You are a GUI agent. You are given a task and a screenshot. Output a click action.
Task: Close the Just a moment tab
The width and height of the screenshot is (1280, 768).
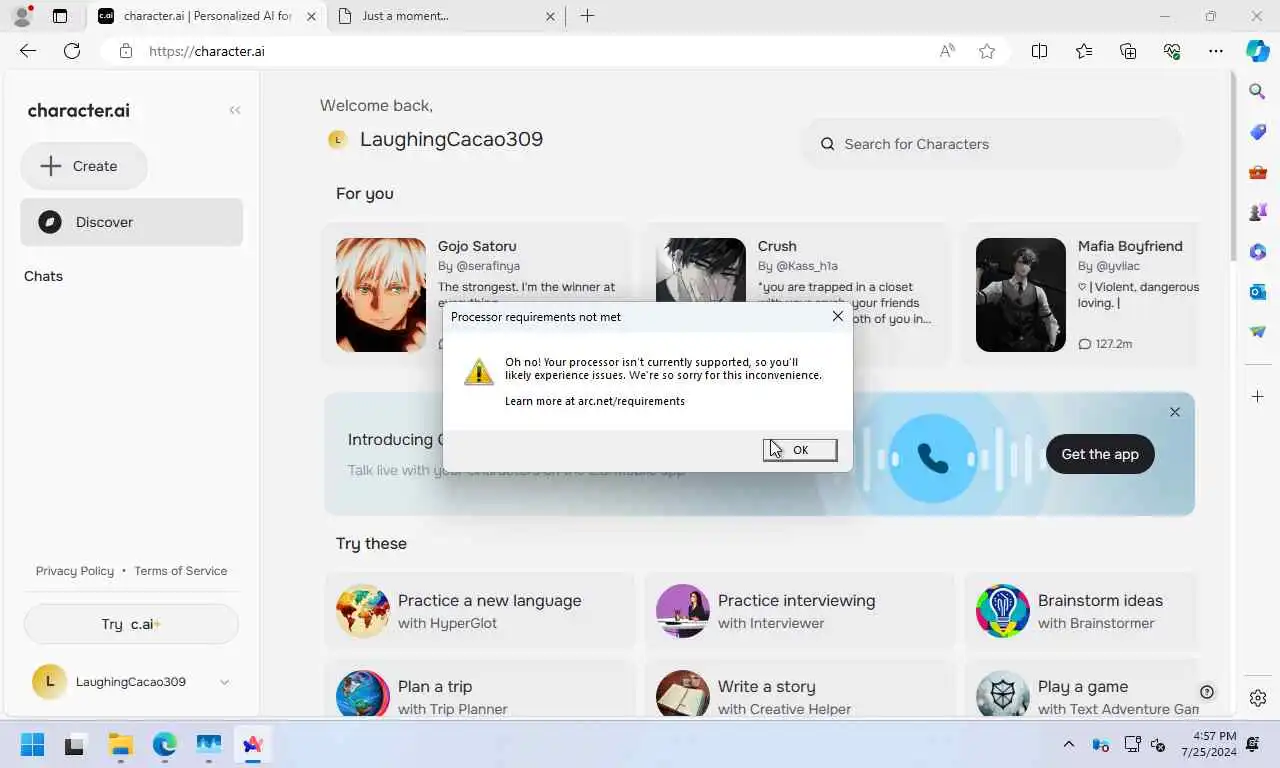tap(551, 16)
